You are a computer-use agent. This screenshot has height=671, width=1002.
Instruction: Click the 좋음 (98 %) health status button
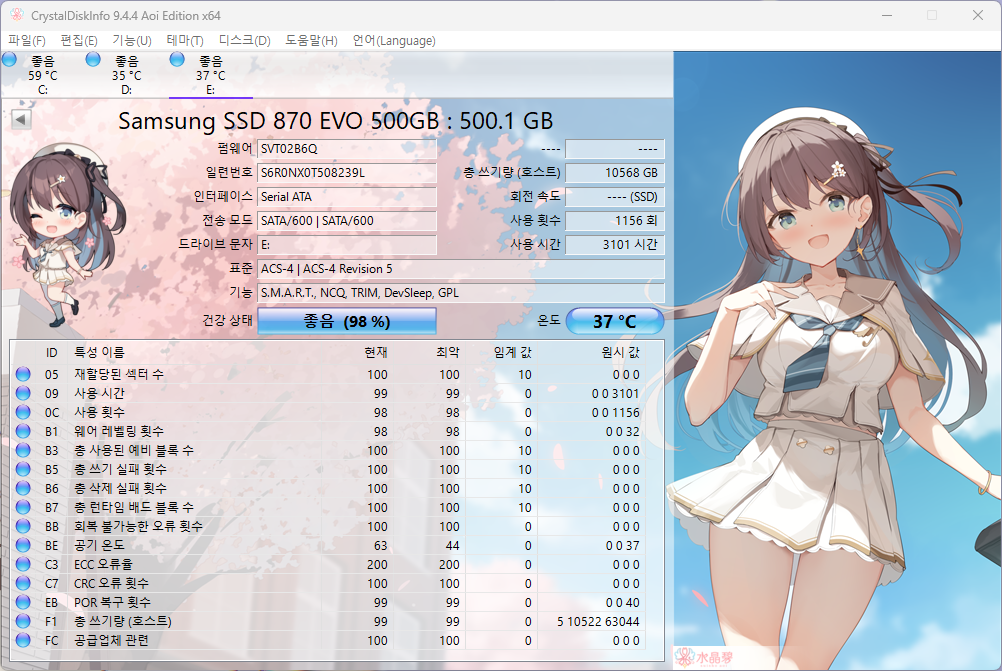point(347,321)
